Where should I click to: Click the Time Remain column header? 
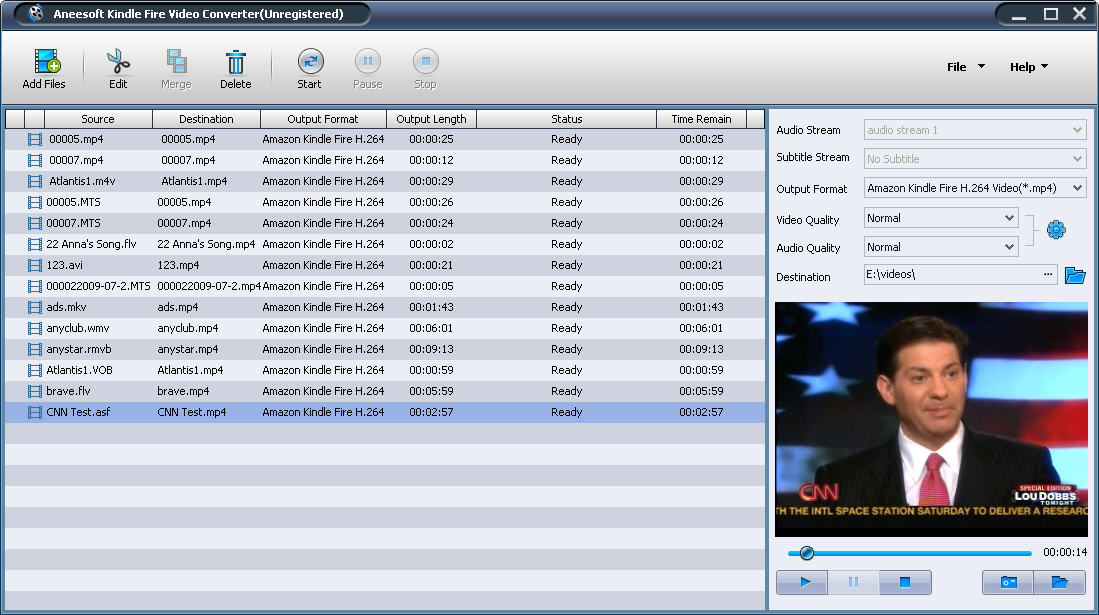701,119
